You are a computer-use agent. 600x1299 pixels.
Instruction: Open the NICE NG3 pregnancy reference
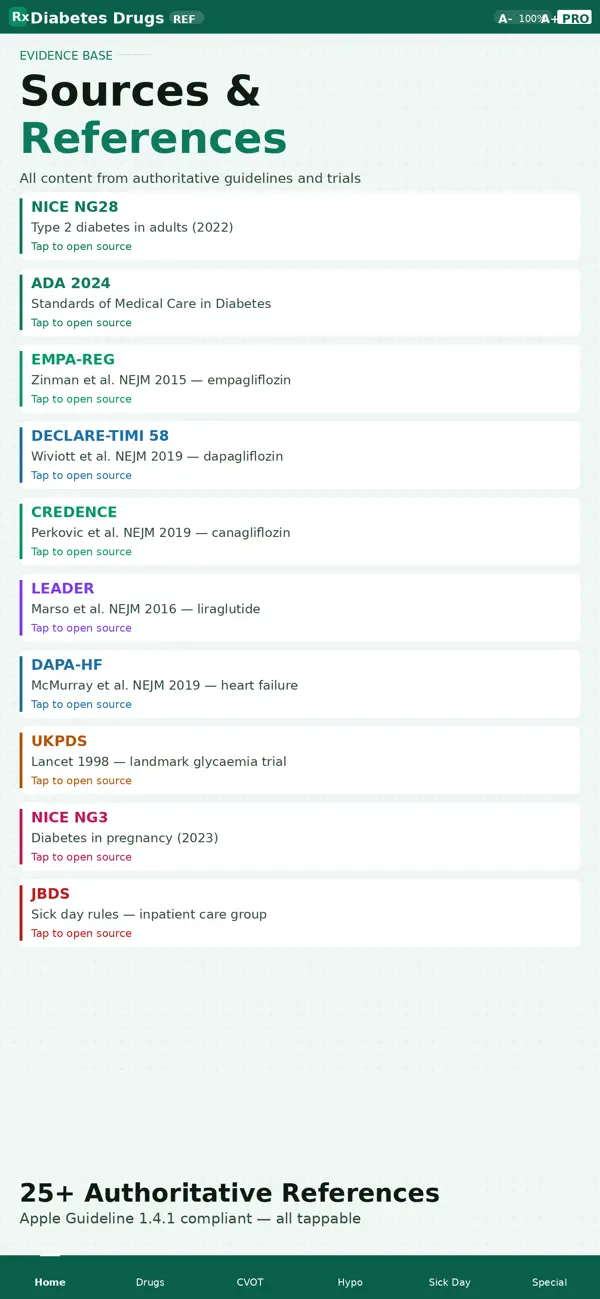(300, 837)
